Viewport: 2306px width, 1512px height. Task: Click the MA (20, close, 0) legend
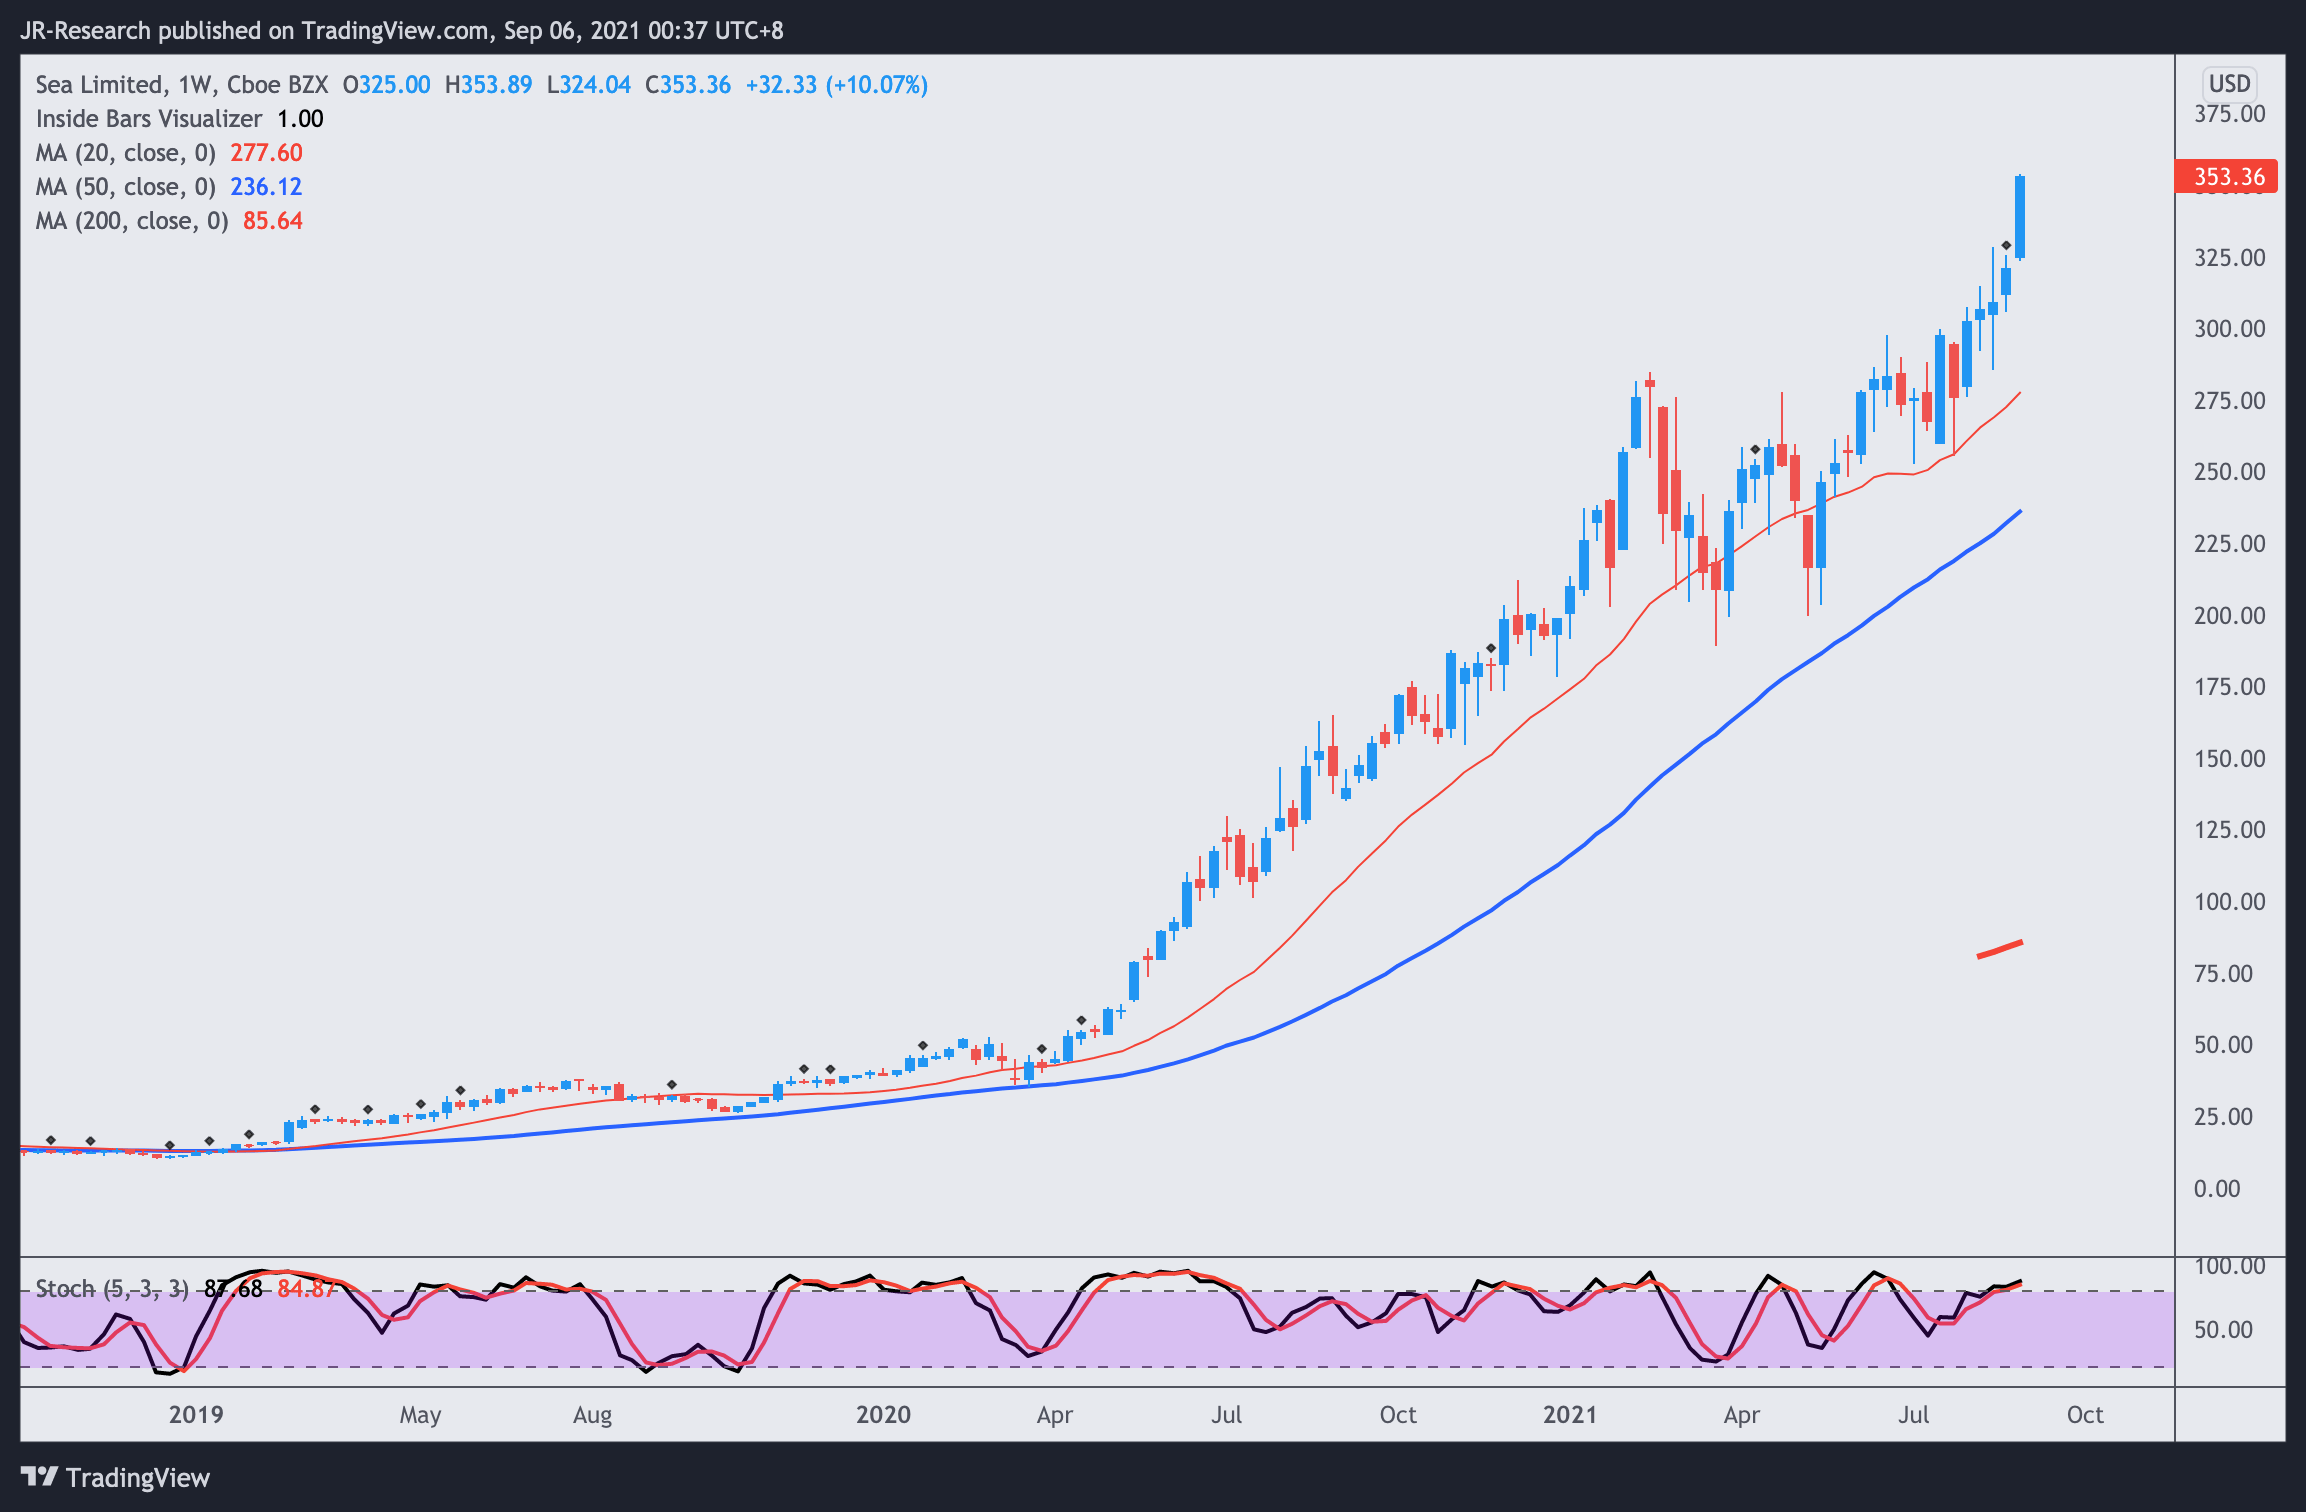126,153
